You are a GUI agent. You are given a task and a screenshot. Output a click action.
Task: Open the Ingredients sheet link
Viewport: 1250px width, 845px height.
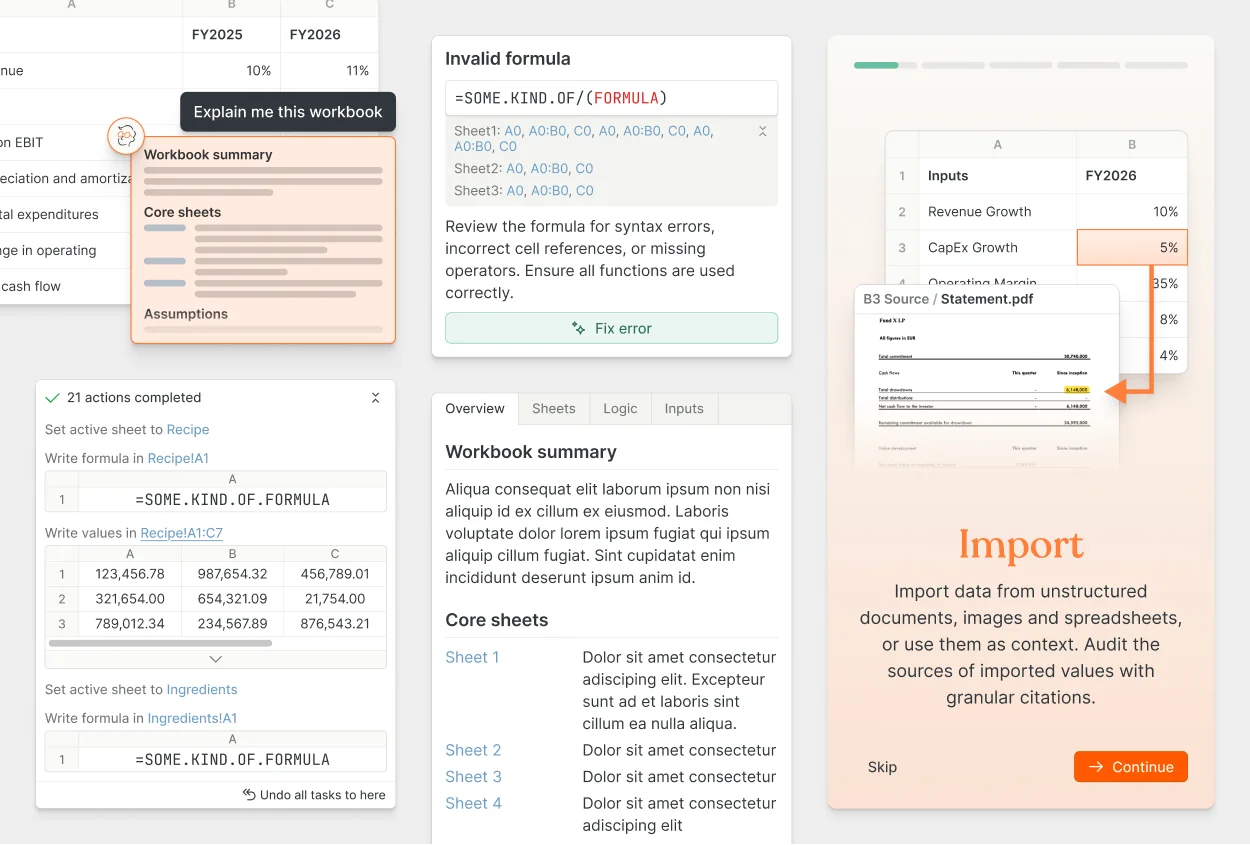pyautogui.click(x=202, y=690)
